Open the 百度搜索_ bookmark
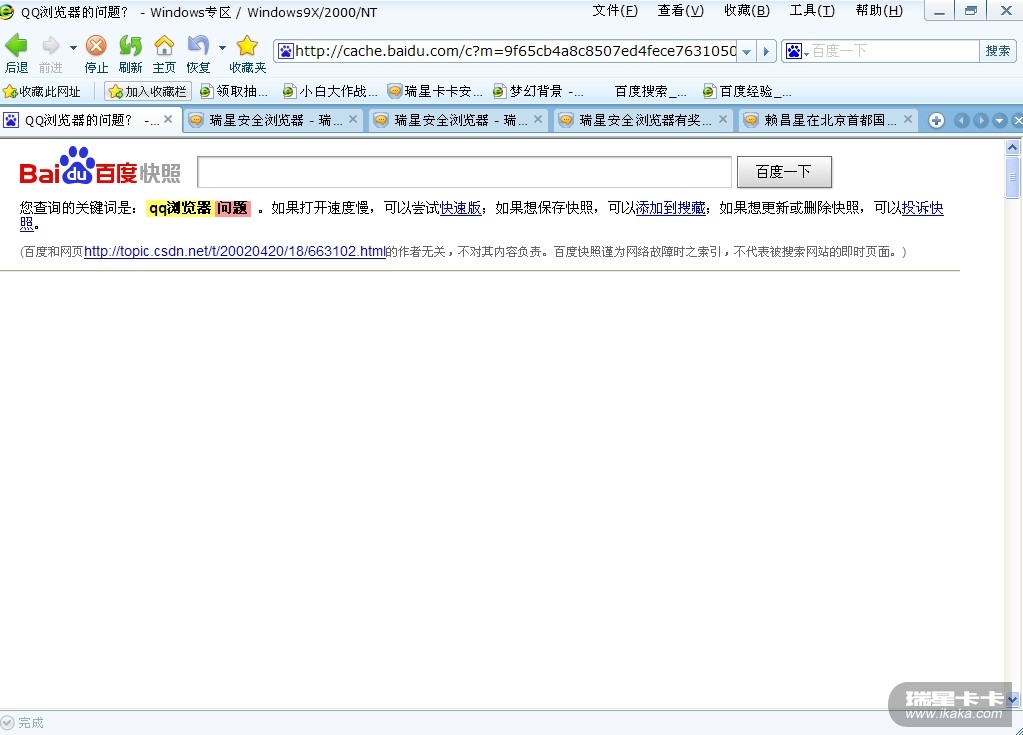 650,92
